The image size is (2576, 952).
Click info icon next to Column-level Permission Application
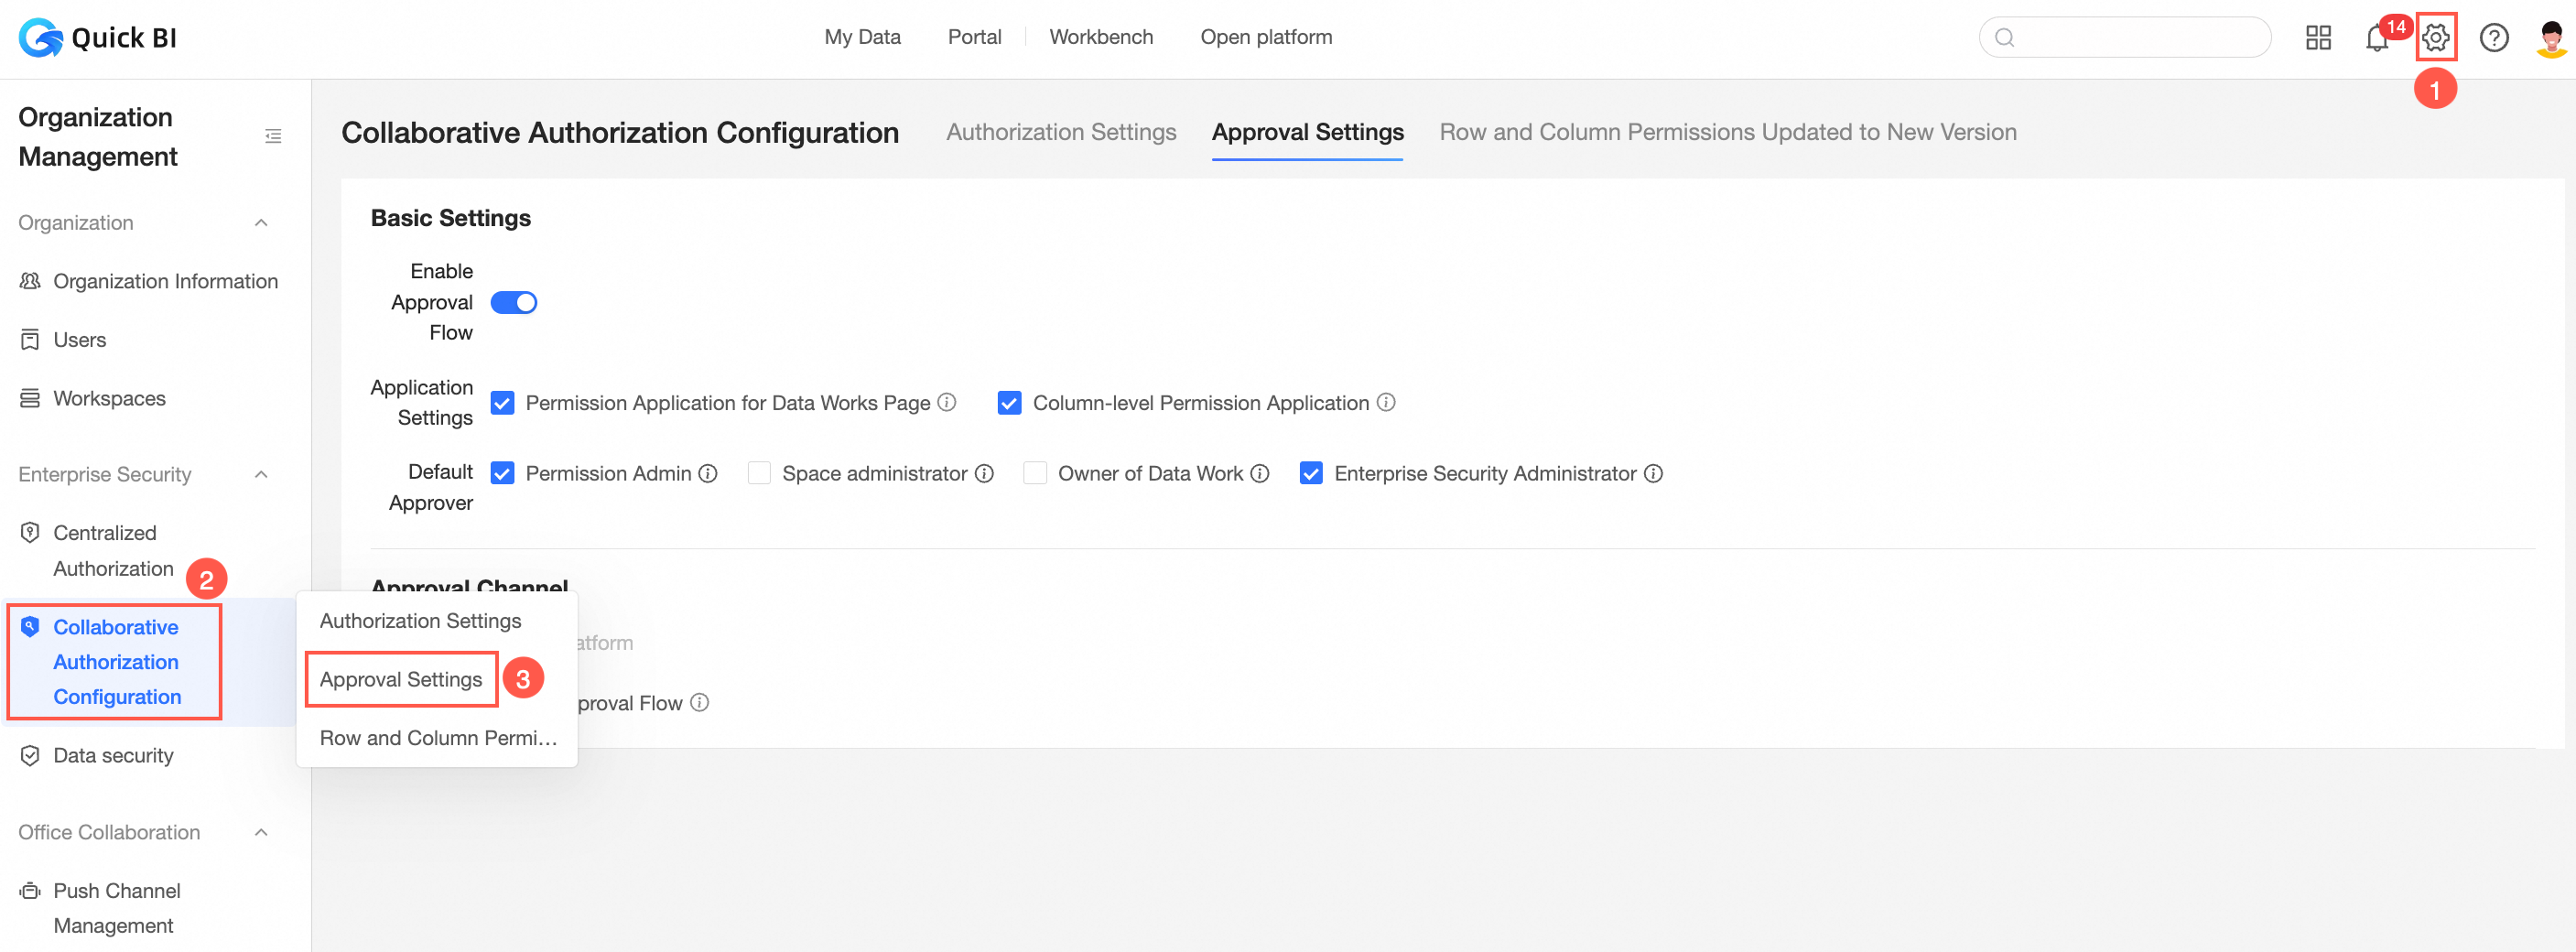point(1385,402)
